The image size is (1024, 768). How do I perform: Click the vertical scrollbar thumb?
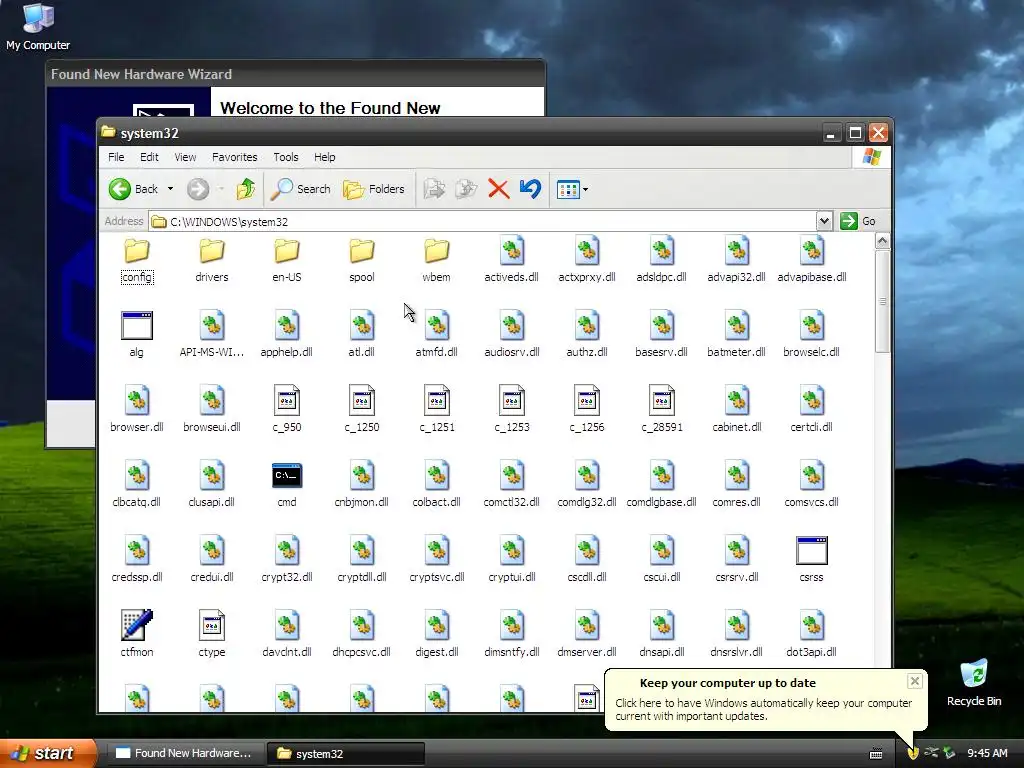pos(882,302)
